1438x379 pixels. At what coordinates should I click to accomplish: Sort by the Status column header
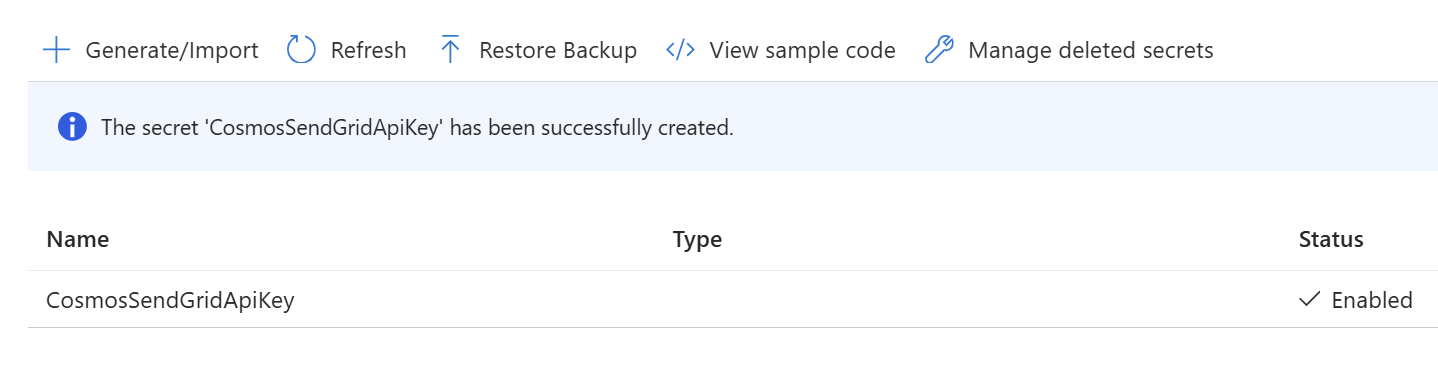click(x=1331, y=240)
